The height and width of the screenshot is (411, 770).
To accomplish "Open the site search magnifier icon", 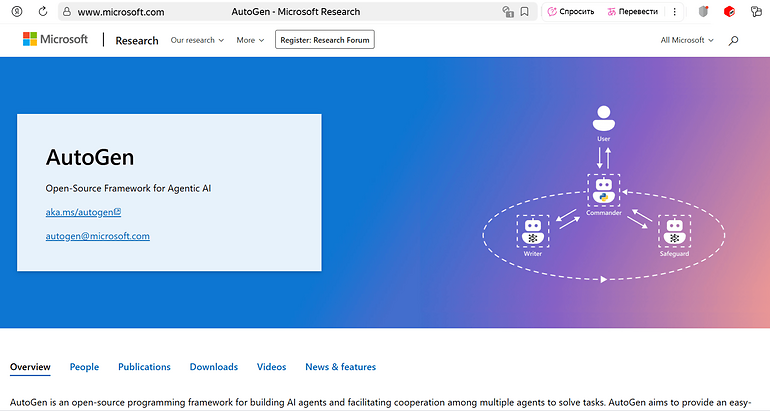I will tap(734, 40).
